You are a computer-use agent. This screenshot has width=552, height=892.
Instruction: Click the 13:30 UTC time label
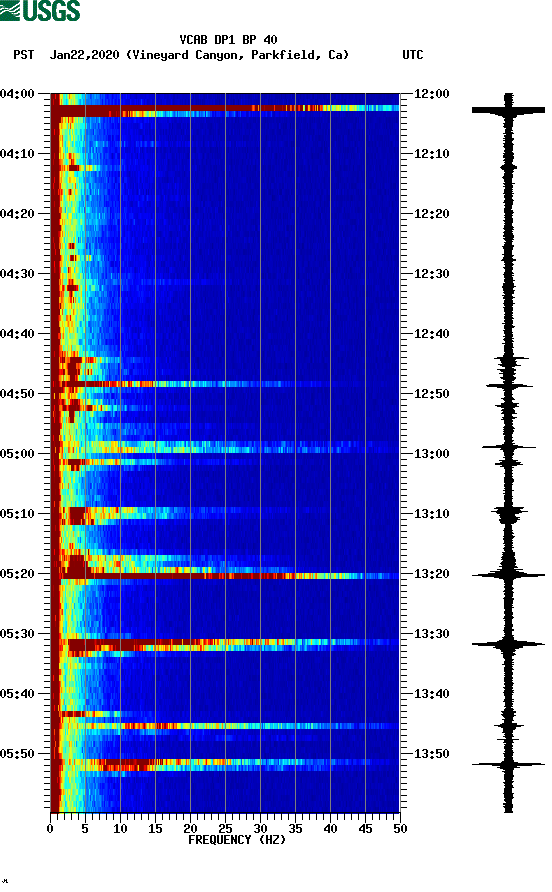pos(431,634)
